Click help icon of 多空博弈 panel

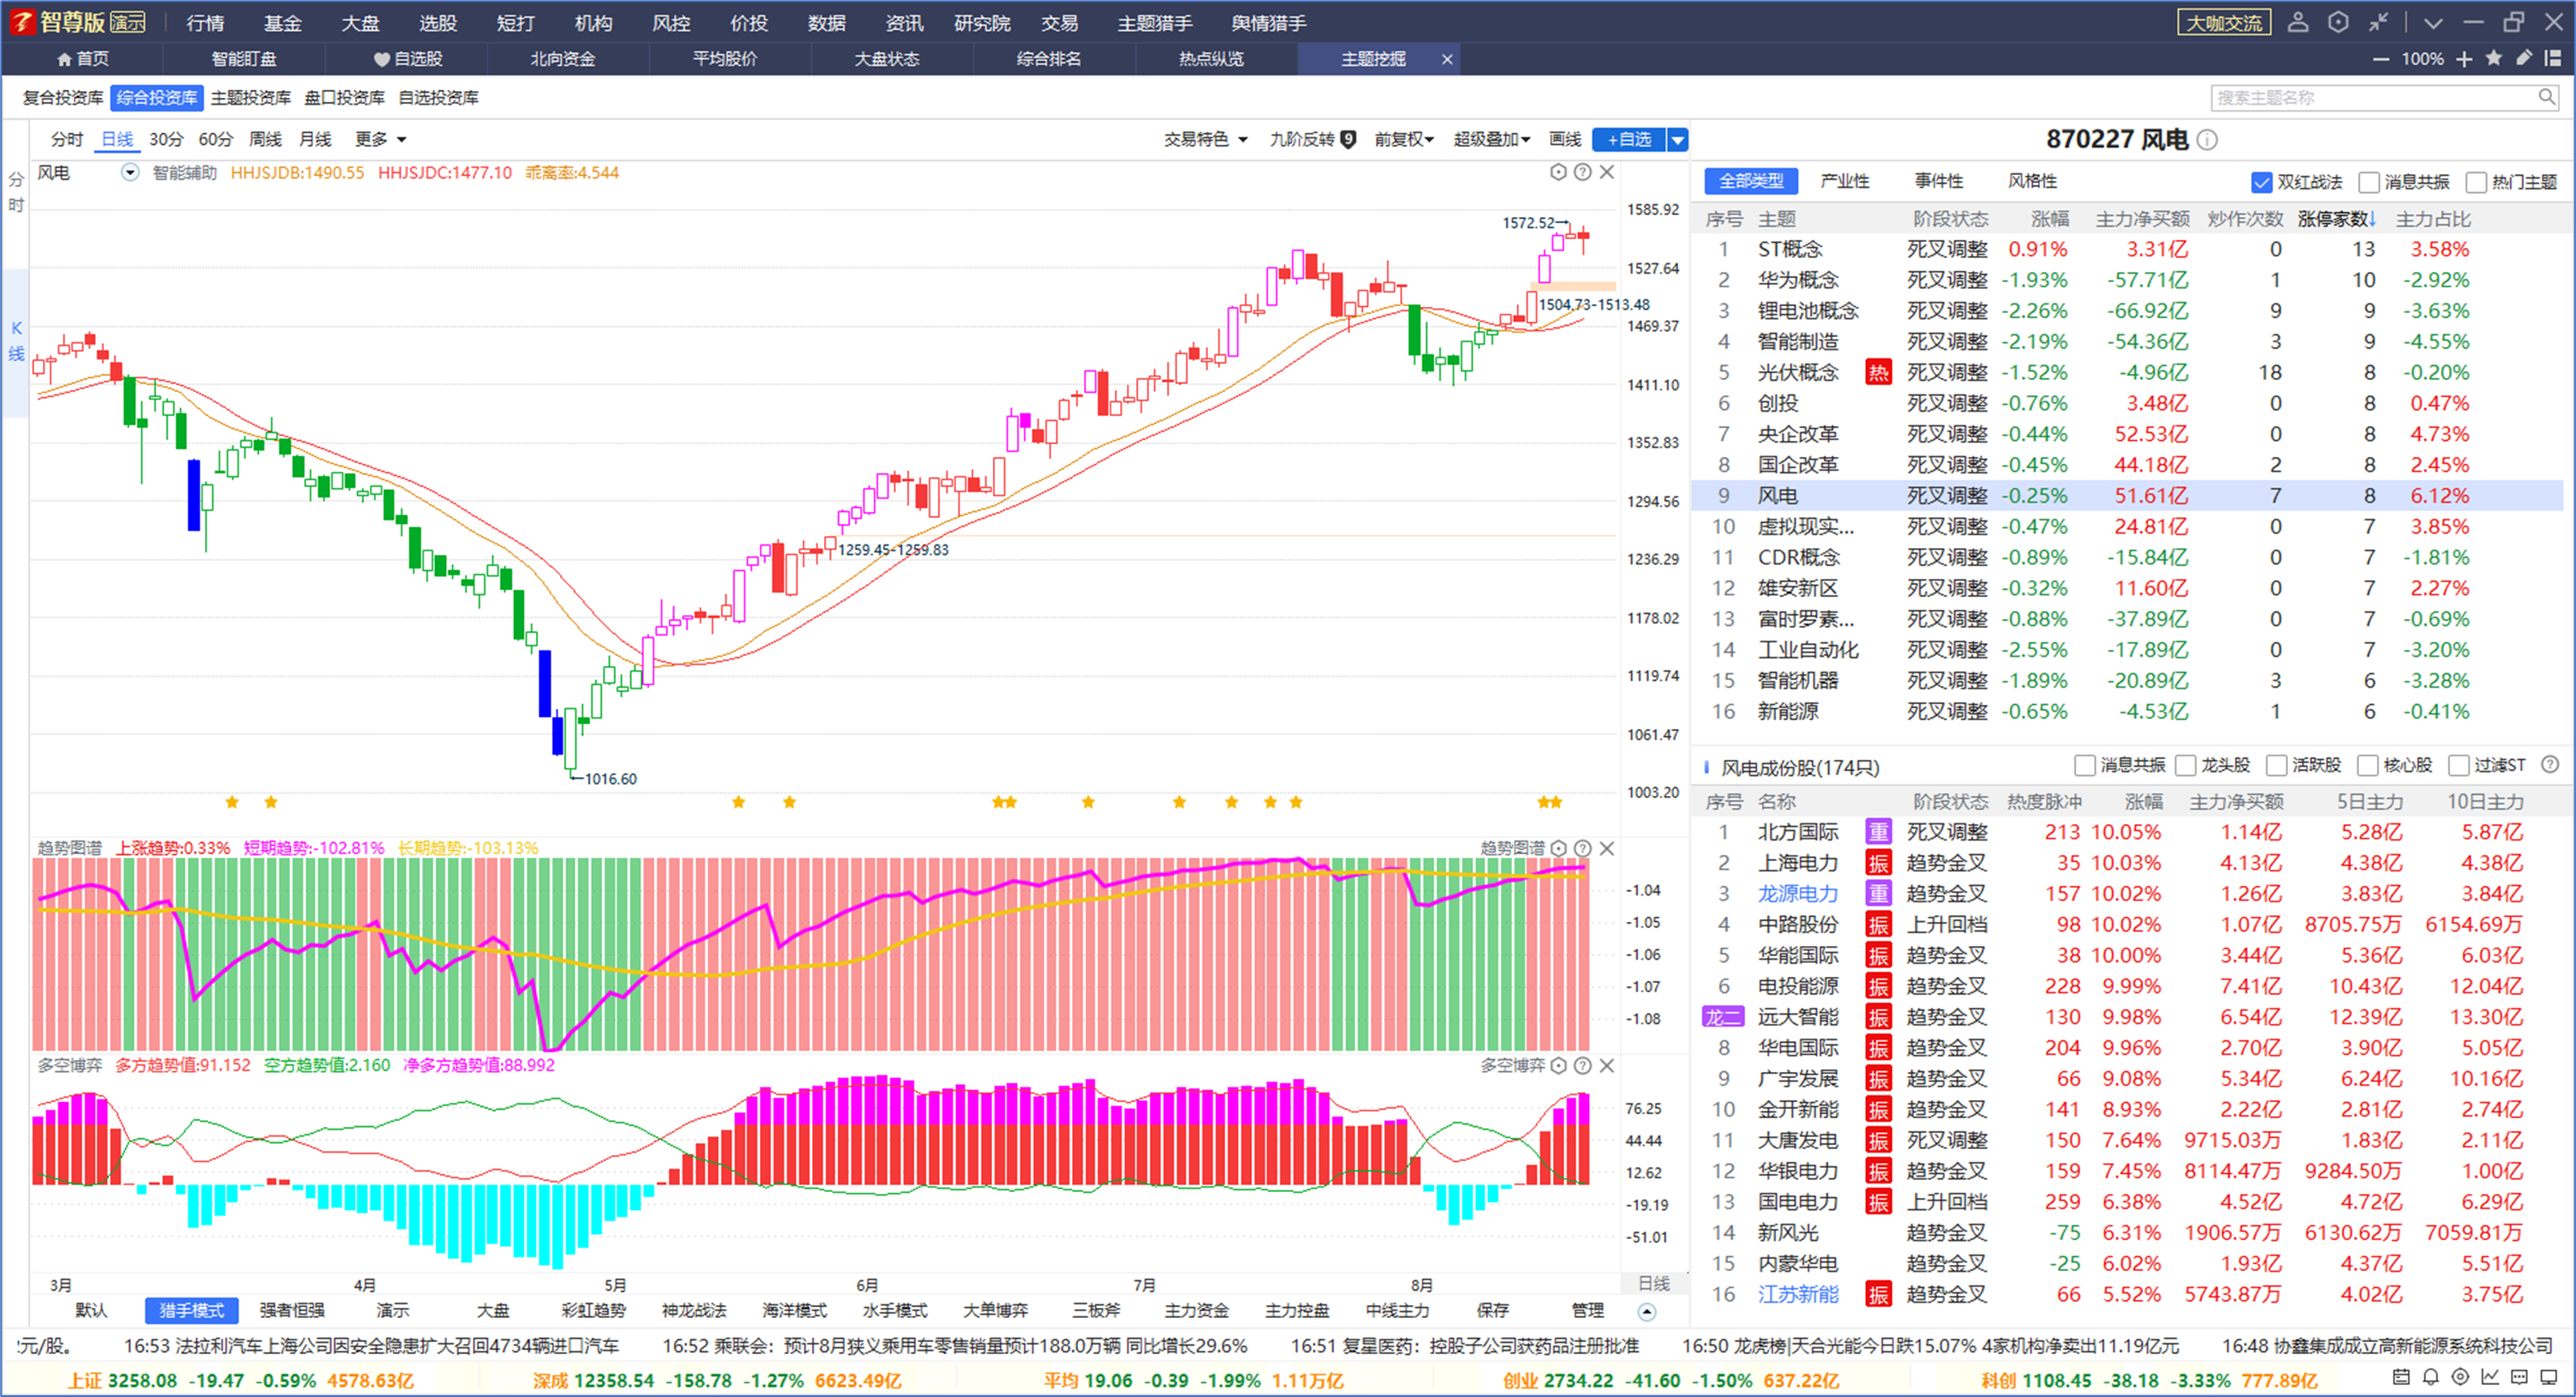pyautogui.click(x=1582, y=1065)
